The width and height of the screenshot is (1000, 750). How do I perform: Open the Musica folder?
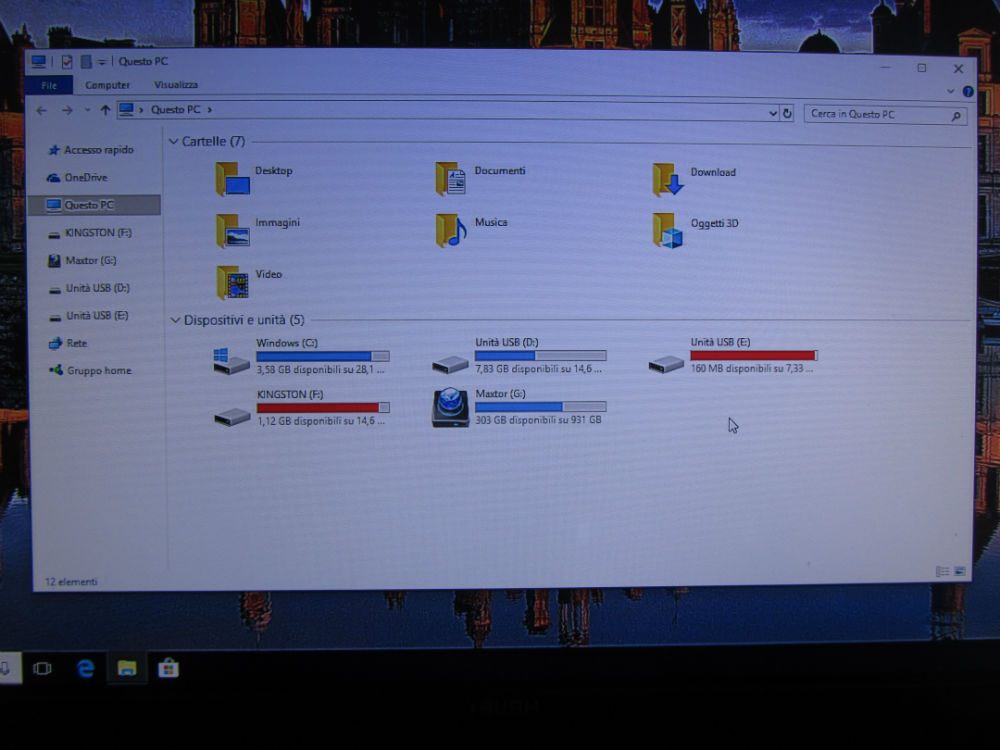point(451,230)
